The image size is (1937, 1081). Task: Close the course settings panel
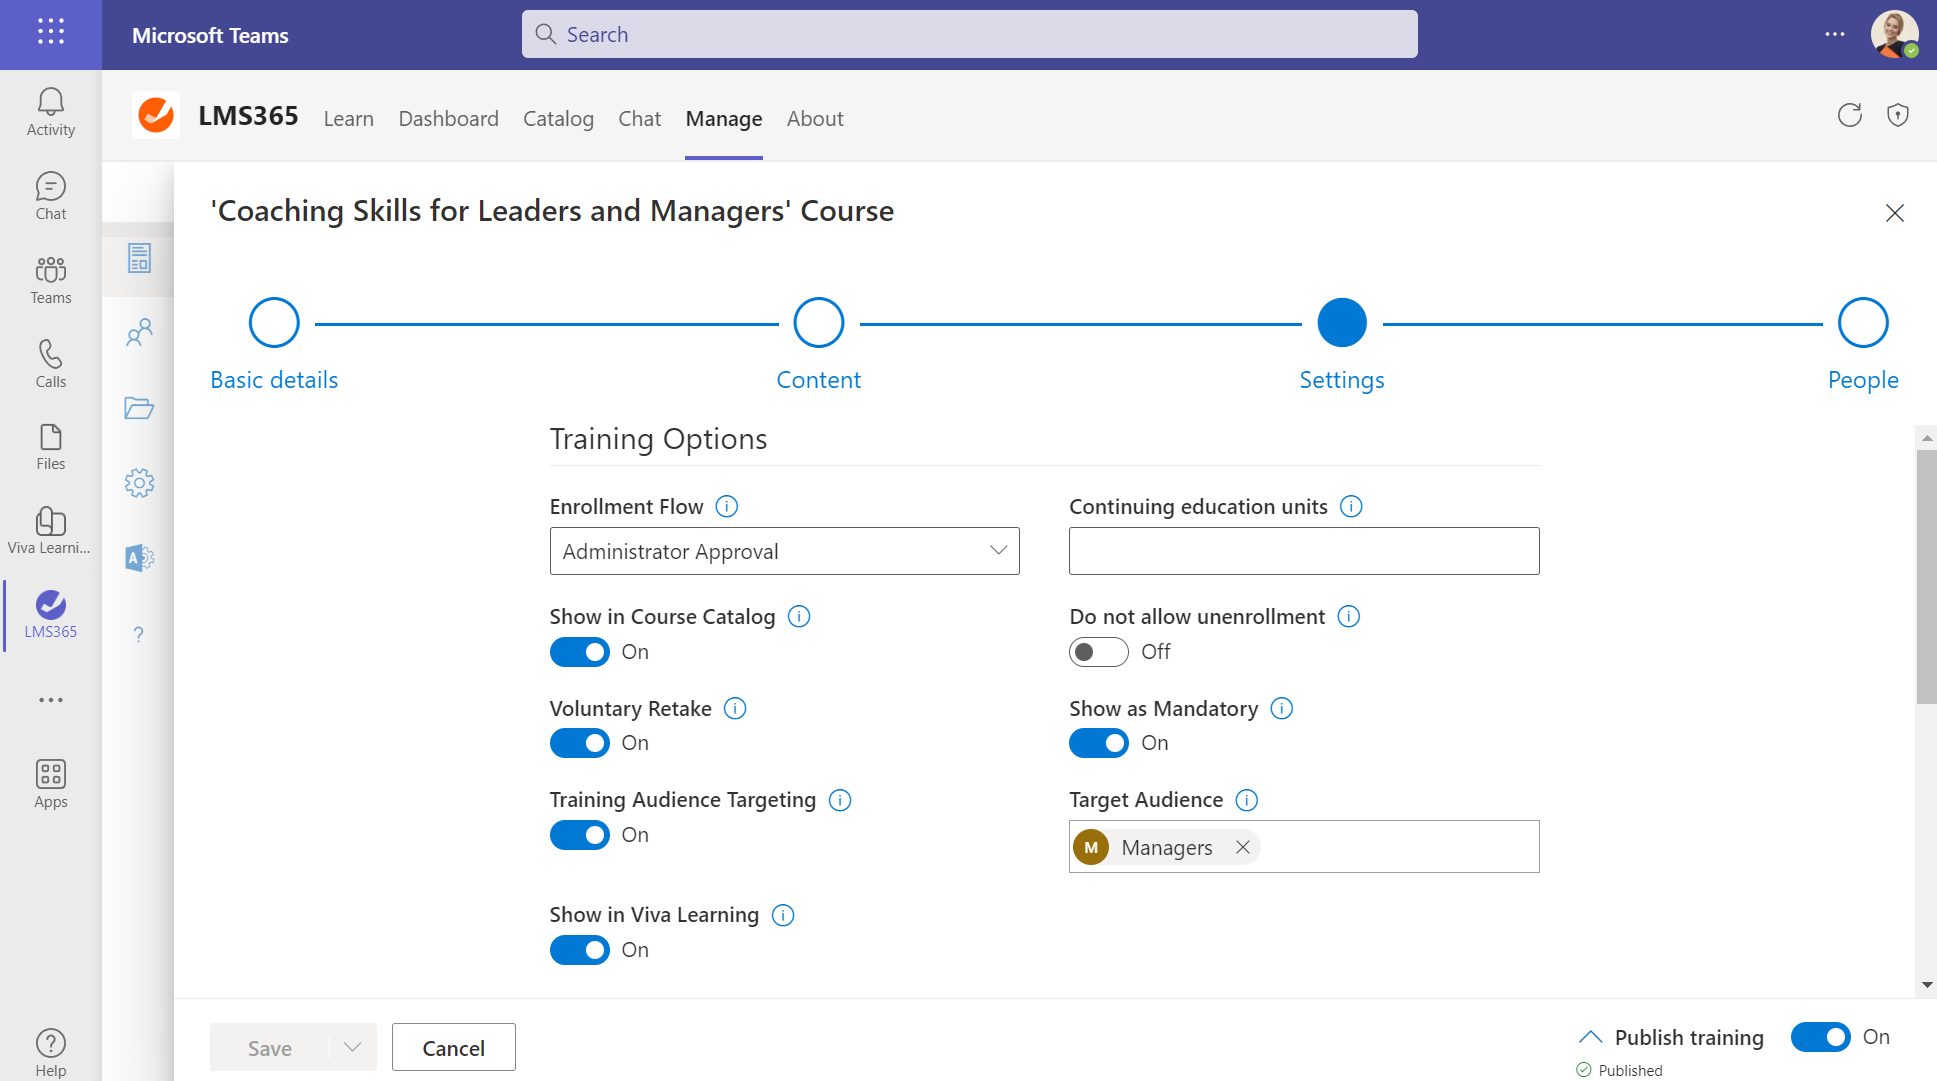tap(1894, 213)
